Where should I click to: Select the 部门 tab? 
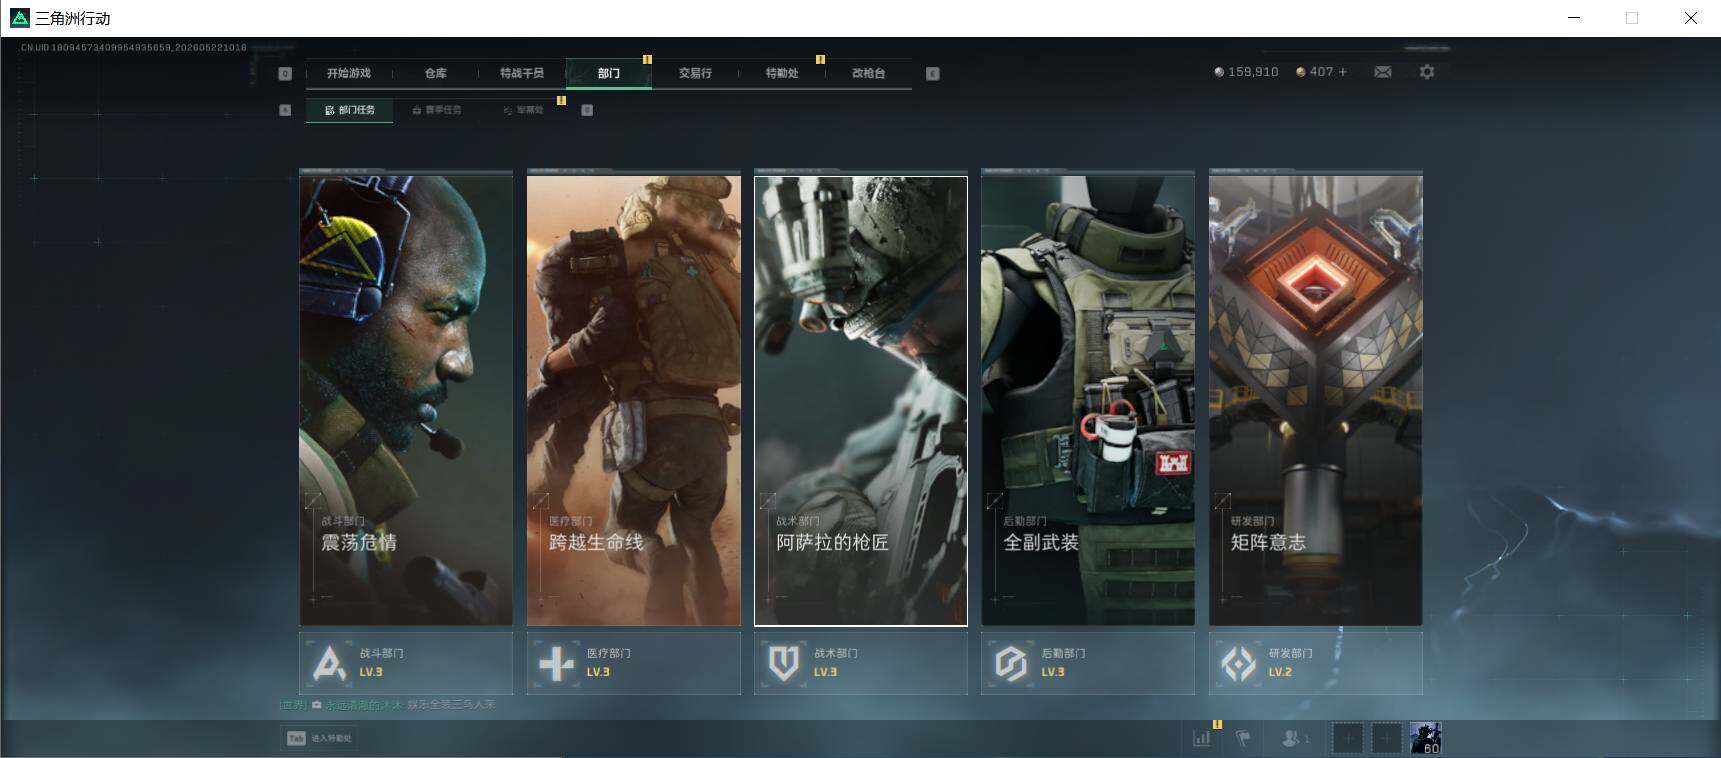point(609,73)
